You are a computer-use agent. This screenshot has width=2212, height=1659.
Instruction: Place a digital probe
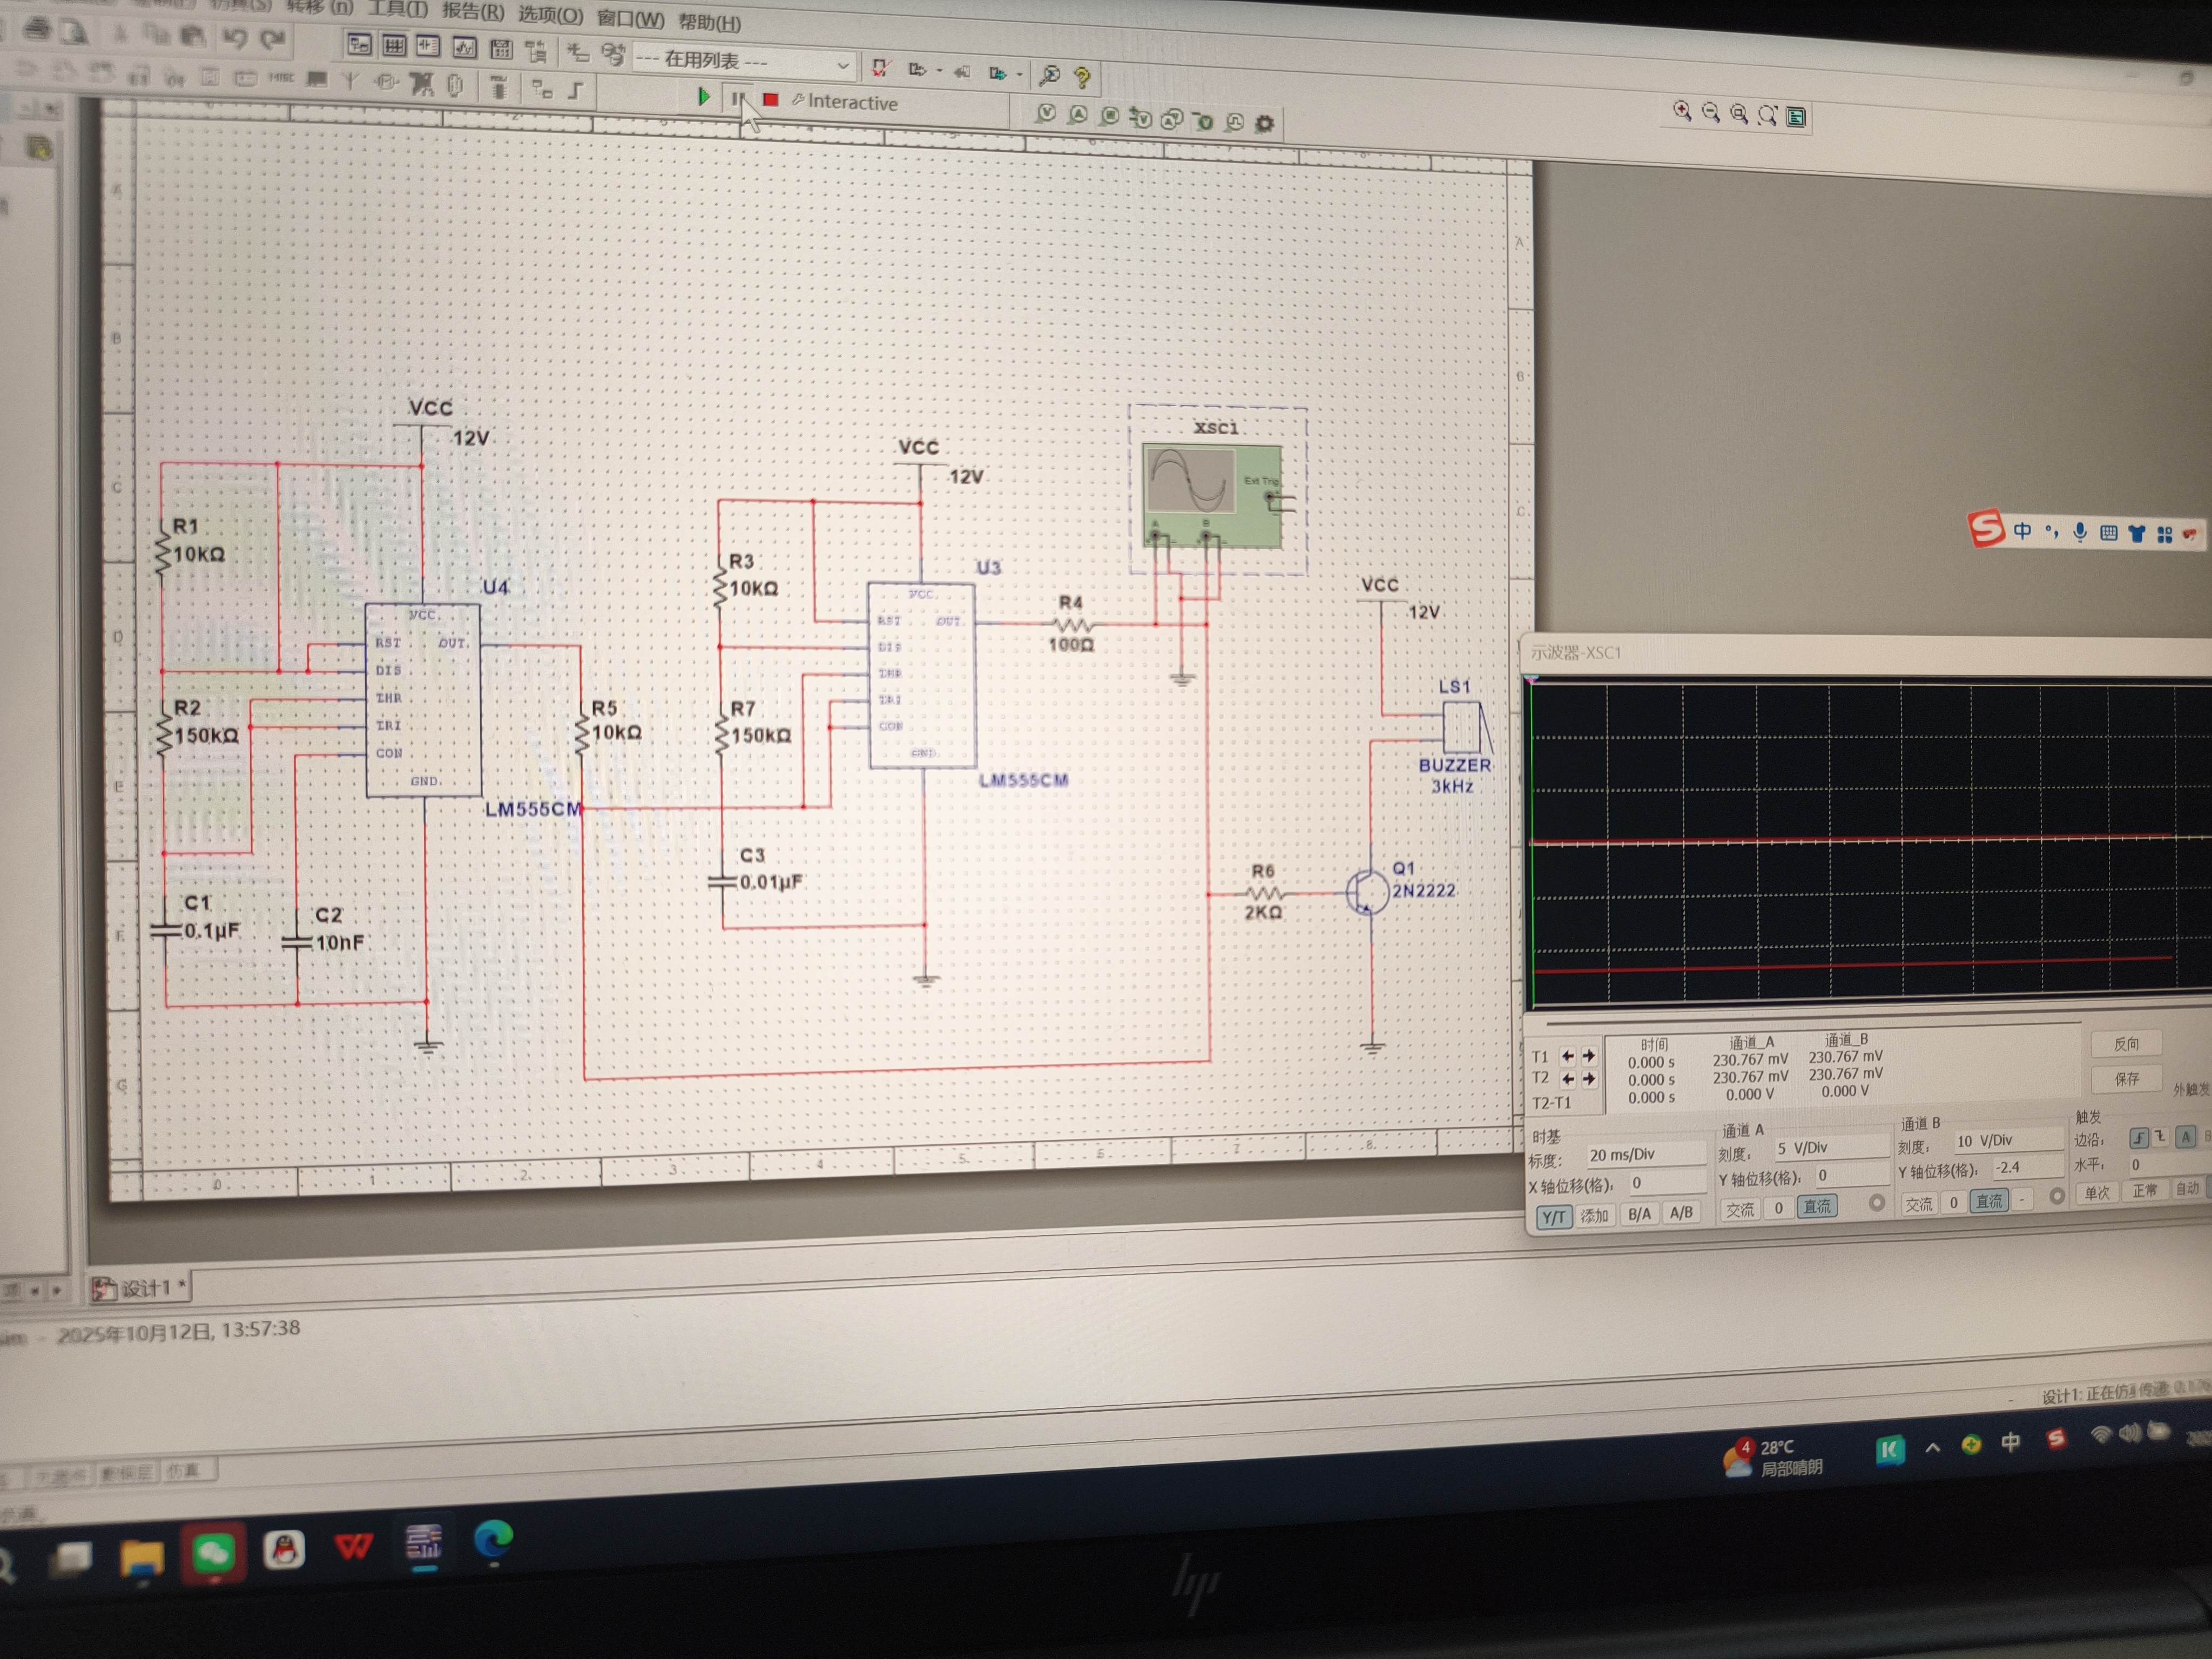click(x=1235, y=122)
